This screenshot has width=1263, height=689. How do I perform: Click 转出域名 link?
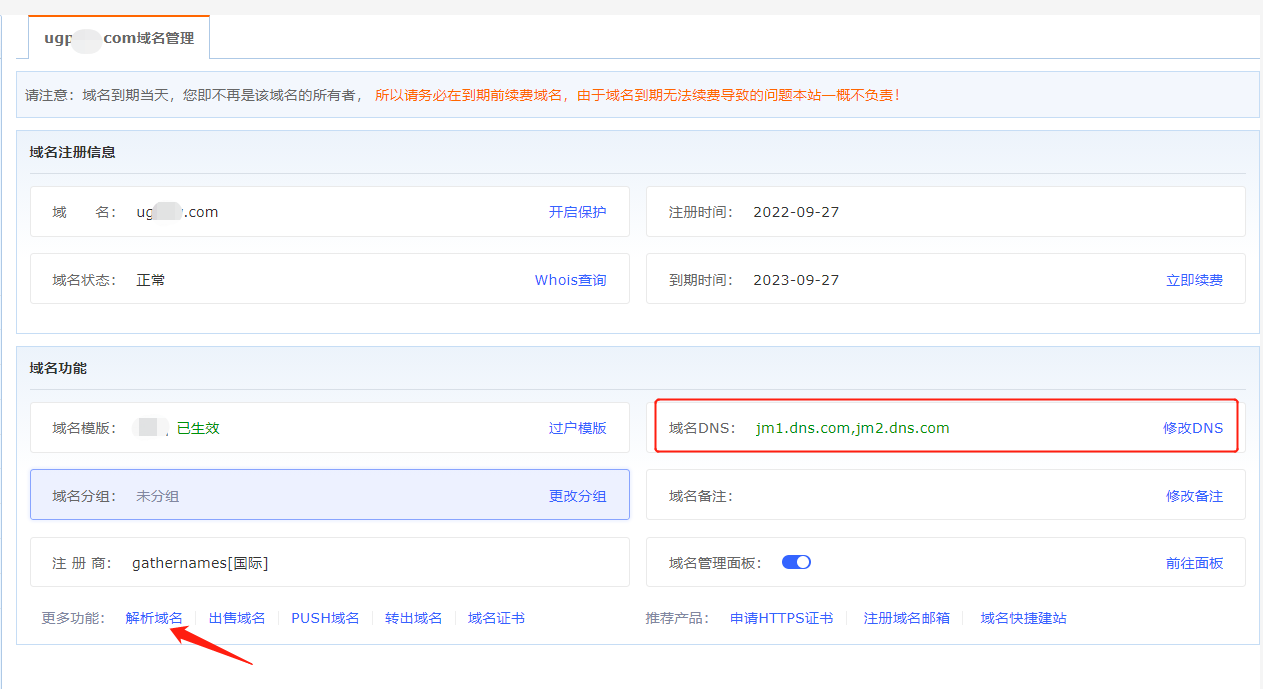(413, 618)
